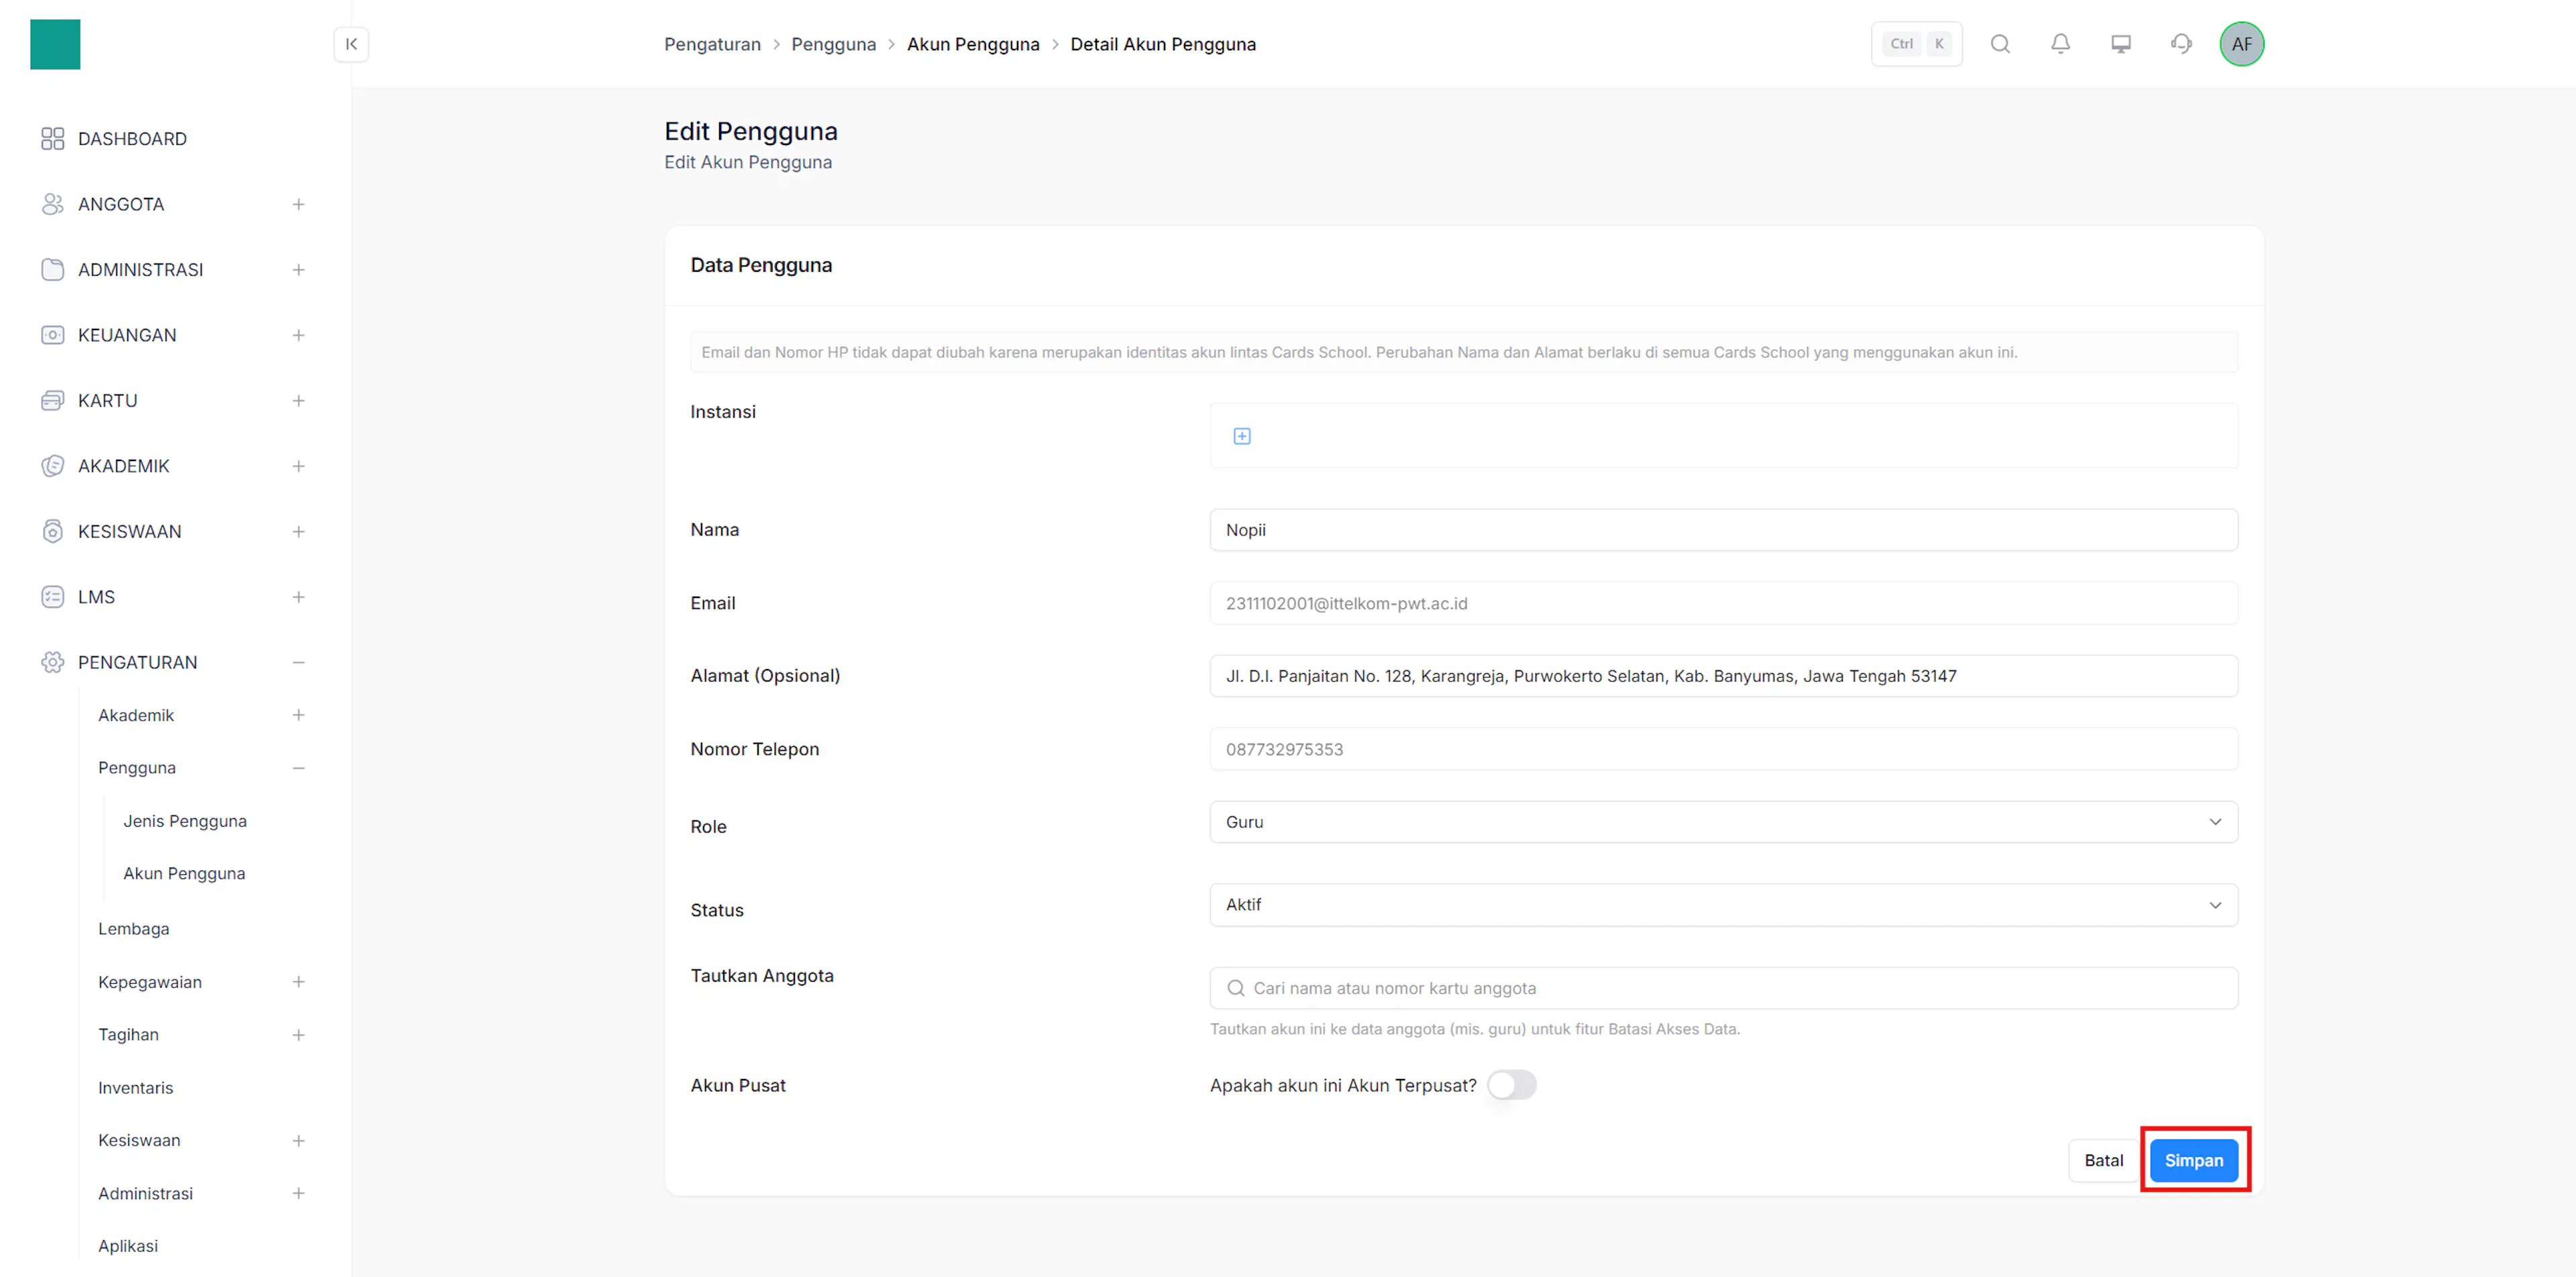
Task: Open the Role dropdown showing Guru
Action: point(1723,822)
